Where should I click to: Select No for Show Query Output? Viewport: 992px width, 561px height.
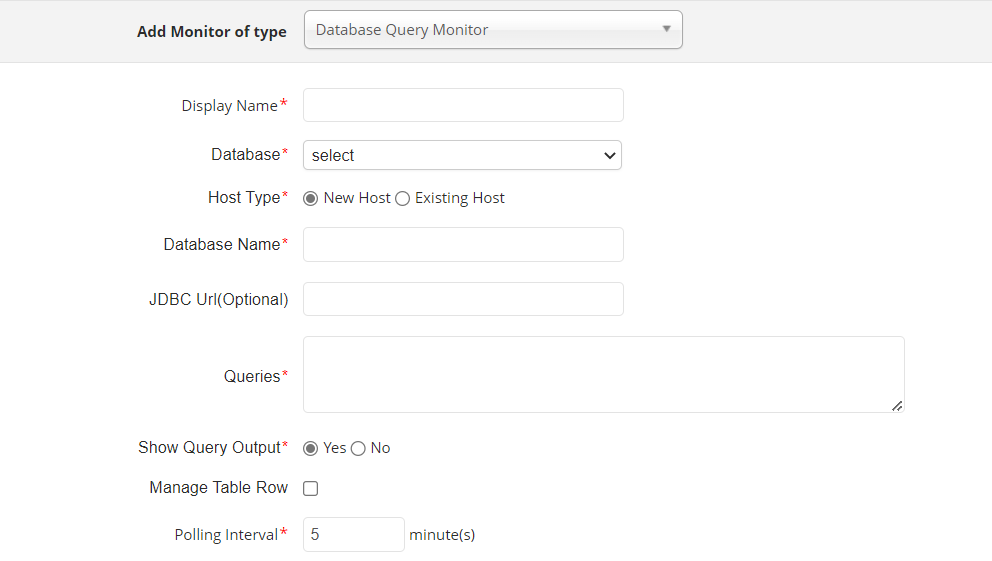pos(358,448)
